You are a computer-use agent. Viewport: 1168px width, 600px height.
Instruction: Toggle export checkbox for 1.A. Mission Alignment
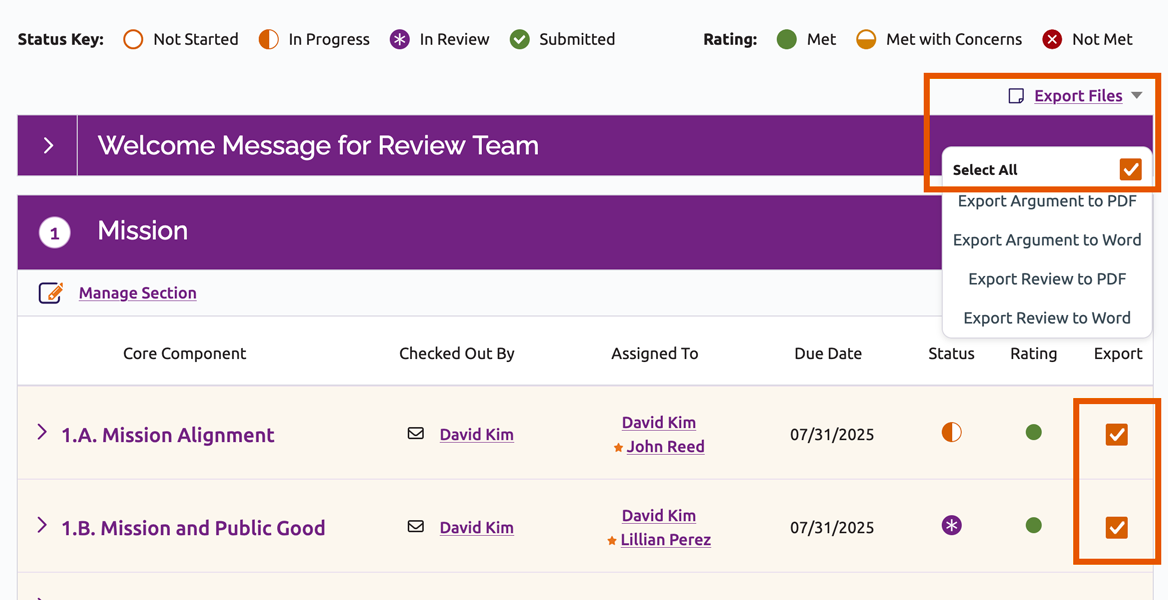click(x=1116, y=434)
